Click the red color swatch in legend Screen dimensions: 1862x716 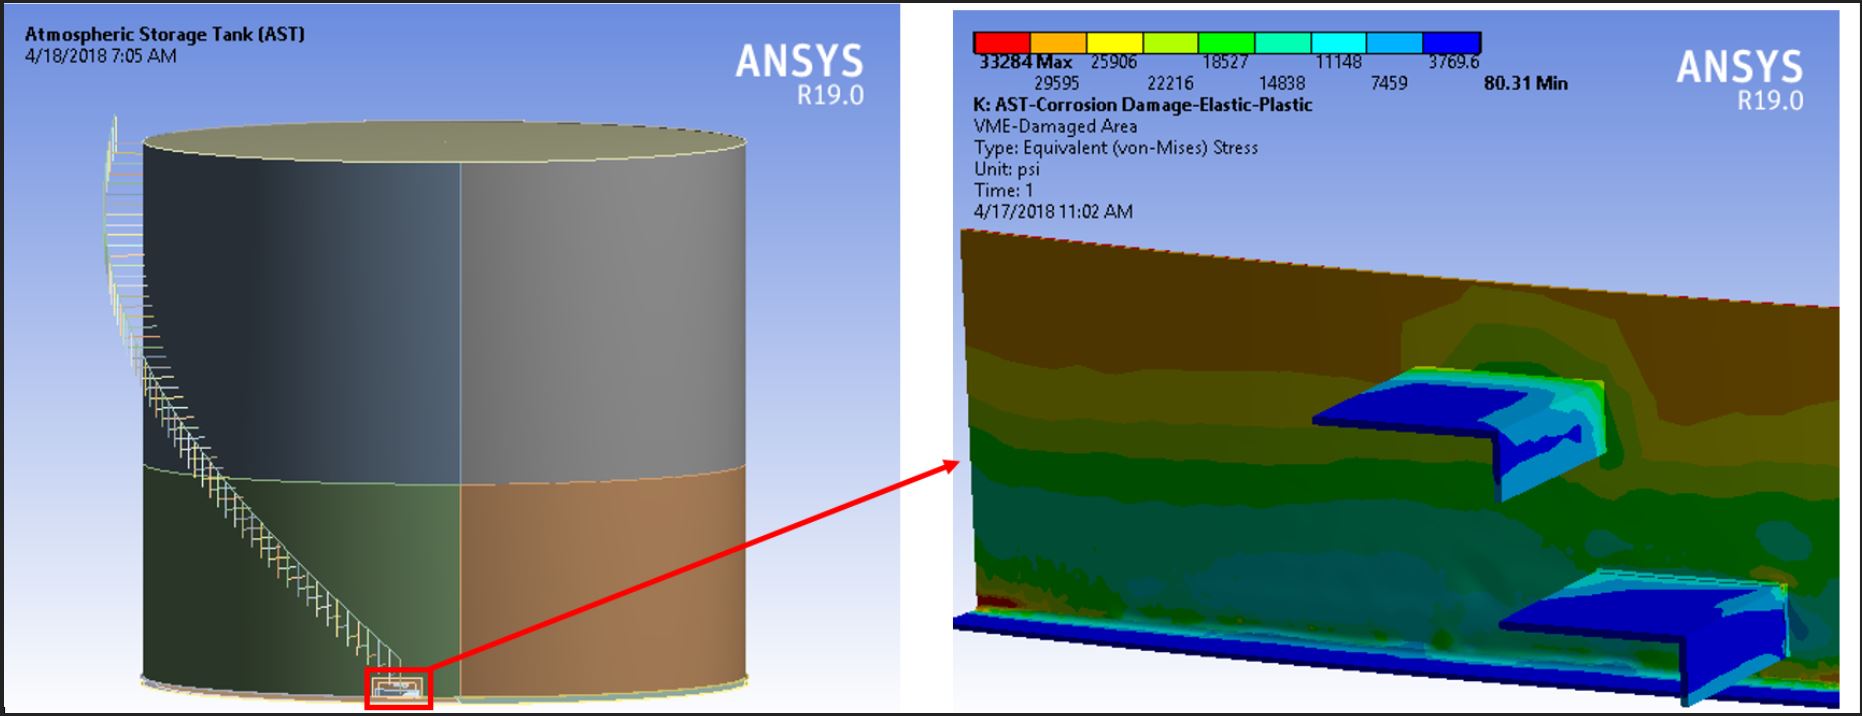[1002, 42]
